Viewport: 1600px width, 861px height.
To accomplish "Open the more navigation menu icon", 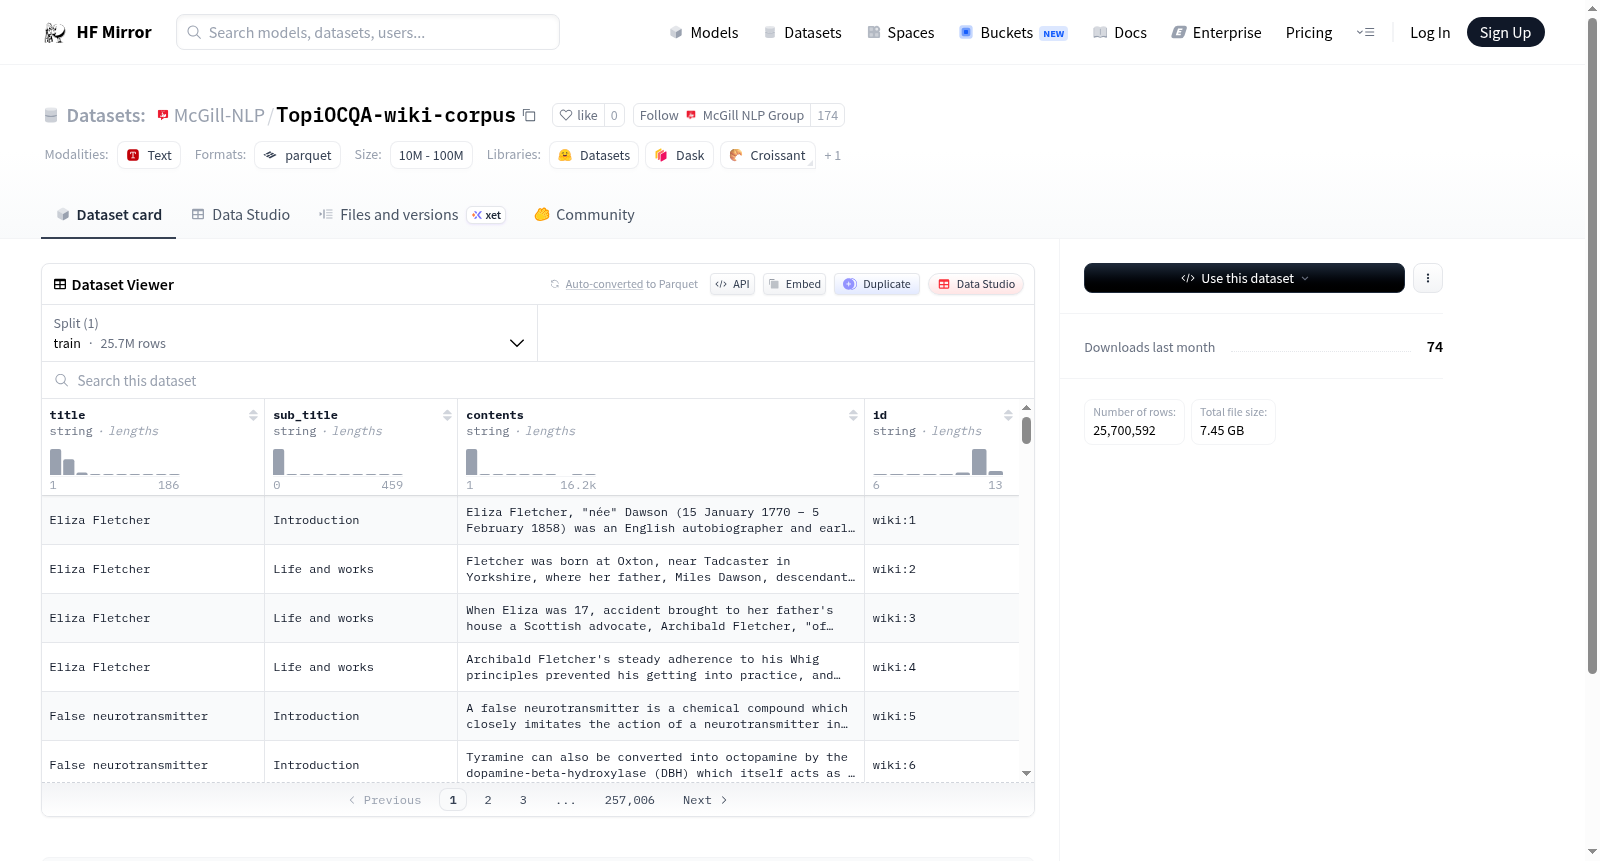I will [x=1365, y=32].
